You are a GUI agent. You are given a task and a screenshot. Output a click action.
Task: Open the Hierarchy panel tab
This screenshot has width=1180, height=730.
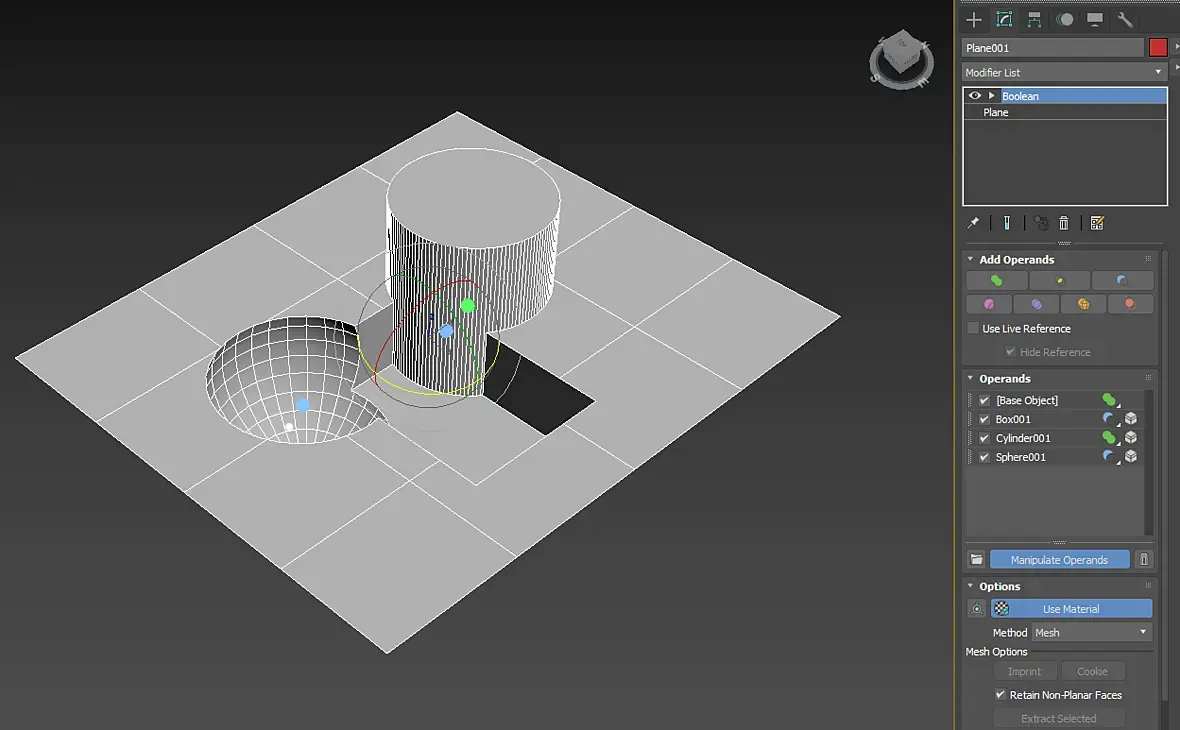(x=1034, y=20)
